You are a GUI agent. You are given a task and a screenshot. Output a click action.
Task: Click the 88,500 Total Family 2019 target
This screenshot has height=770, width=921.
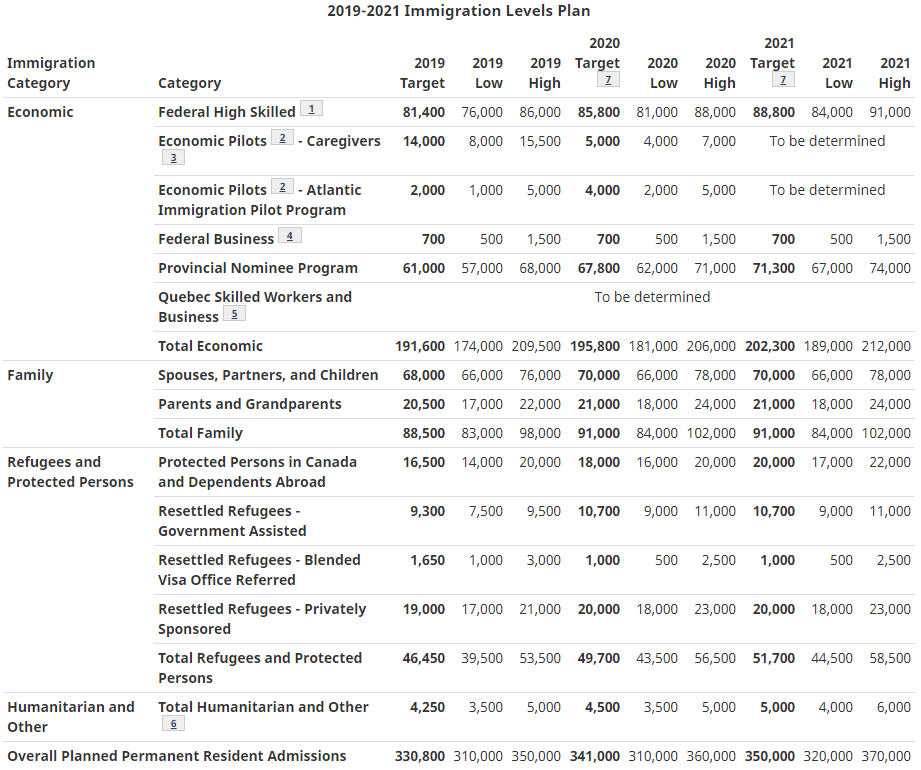click(423, 433)
